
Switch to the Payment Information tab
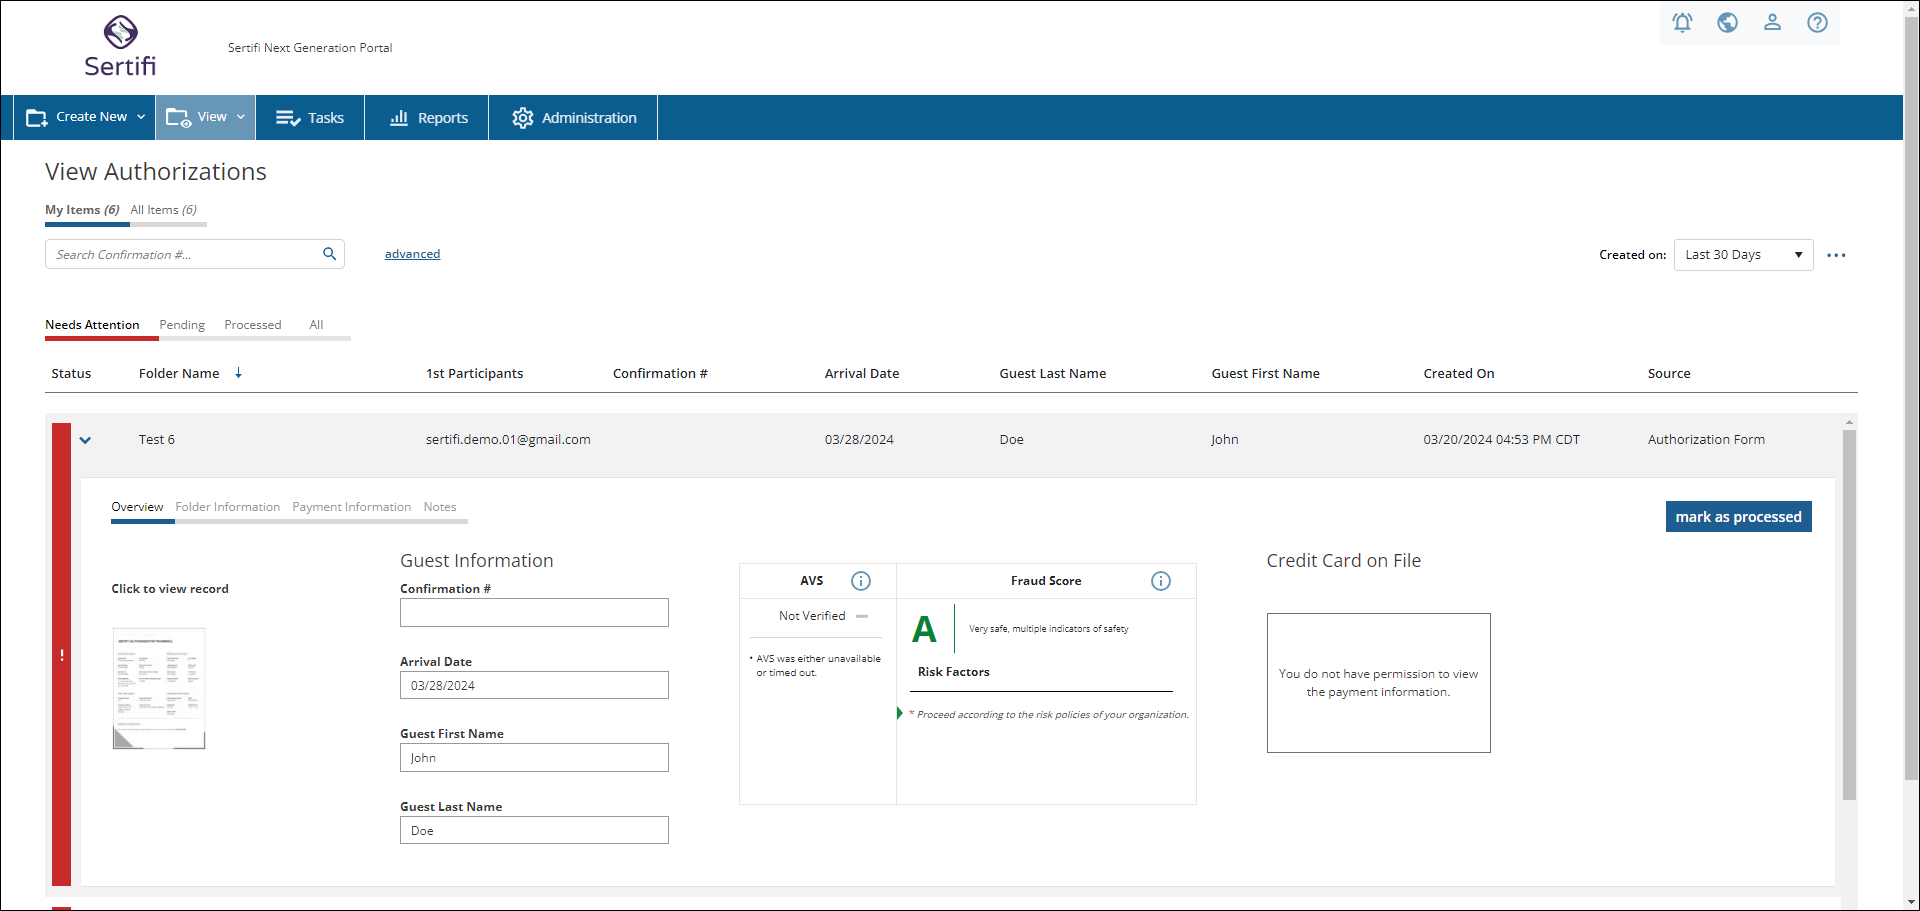click(351, 507)
